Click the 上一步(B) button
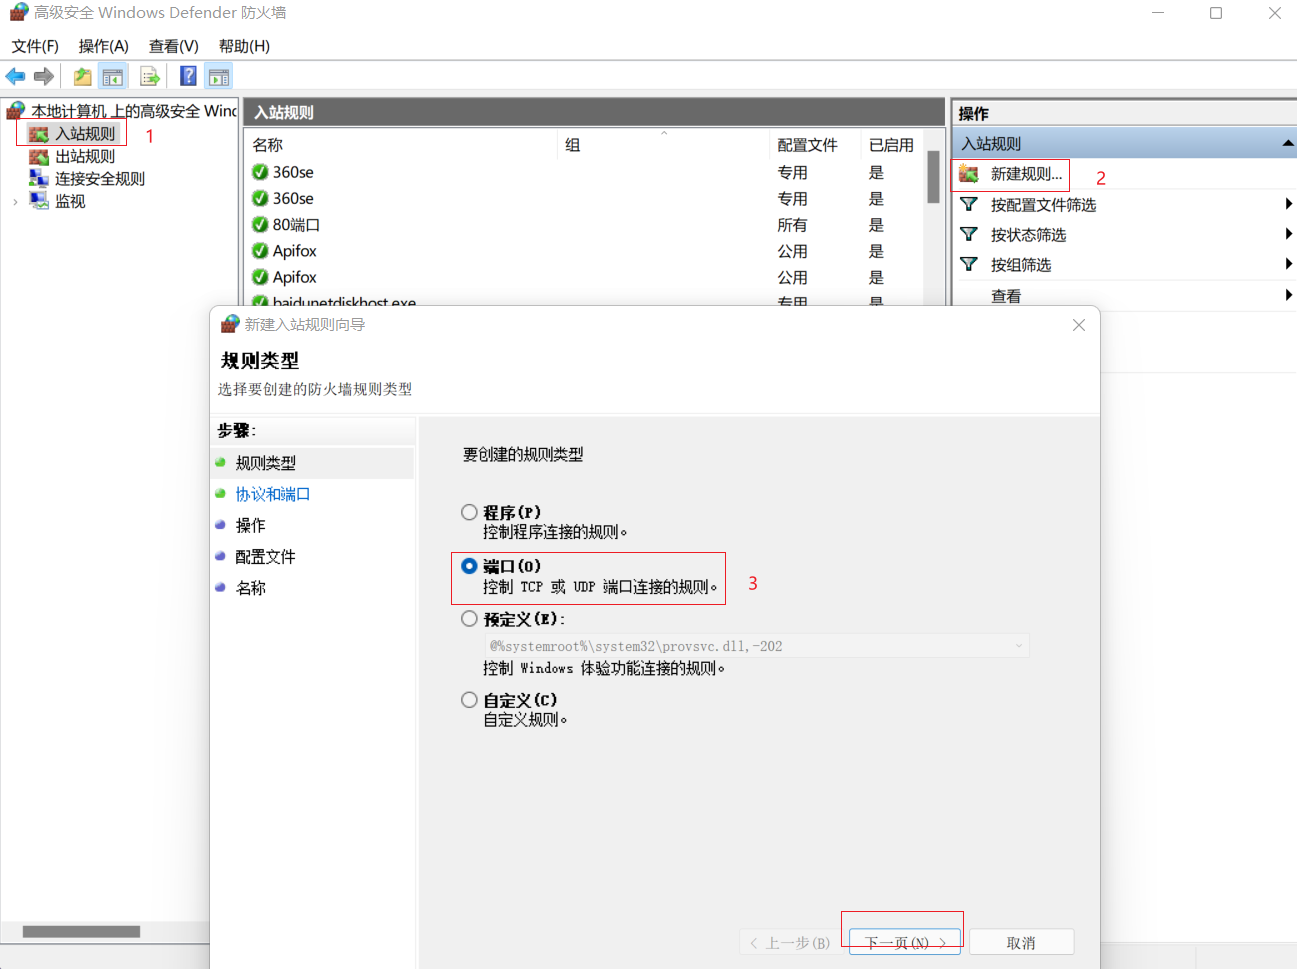1297x969 pixels. click(x=790, y=942)
